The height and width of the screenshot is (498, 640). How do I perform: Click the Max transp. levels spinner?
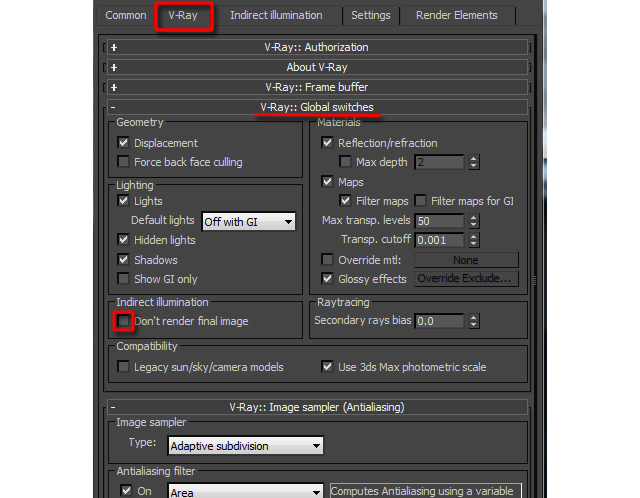473,221
